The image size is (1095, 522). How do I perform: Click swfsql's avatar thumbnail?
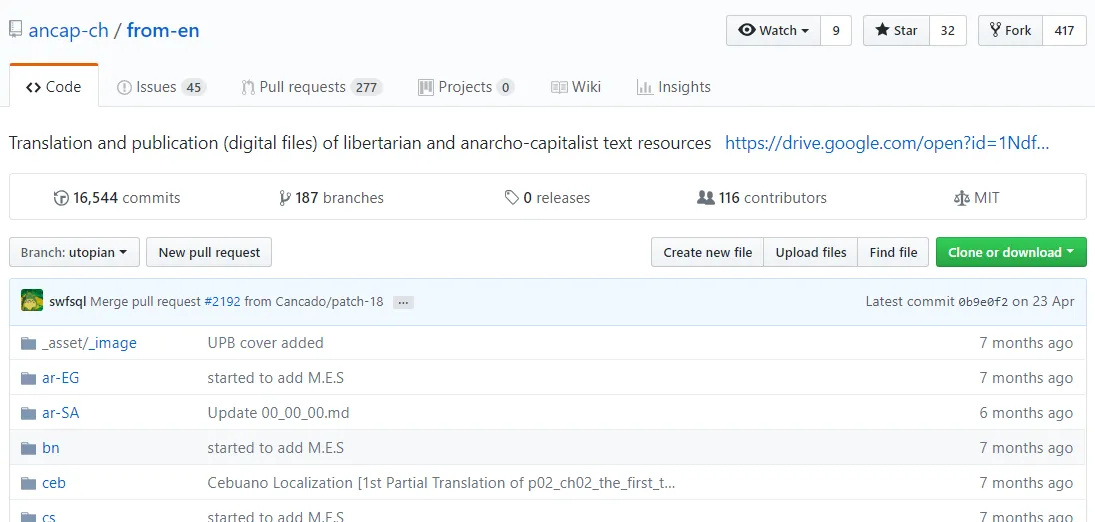click(32, 301)
